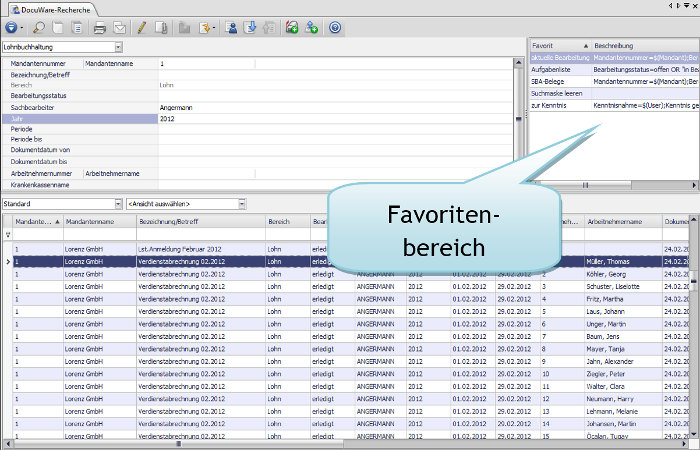Click add-user icon with green plus
The height and width of the screenshot is (450, 700).
pos(311,28)
